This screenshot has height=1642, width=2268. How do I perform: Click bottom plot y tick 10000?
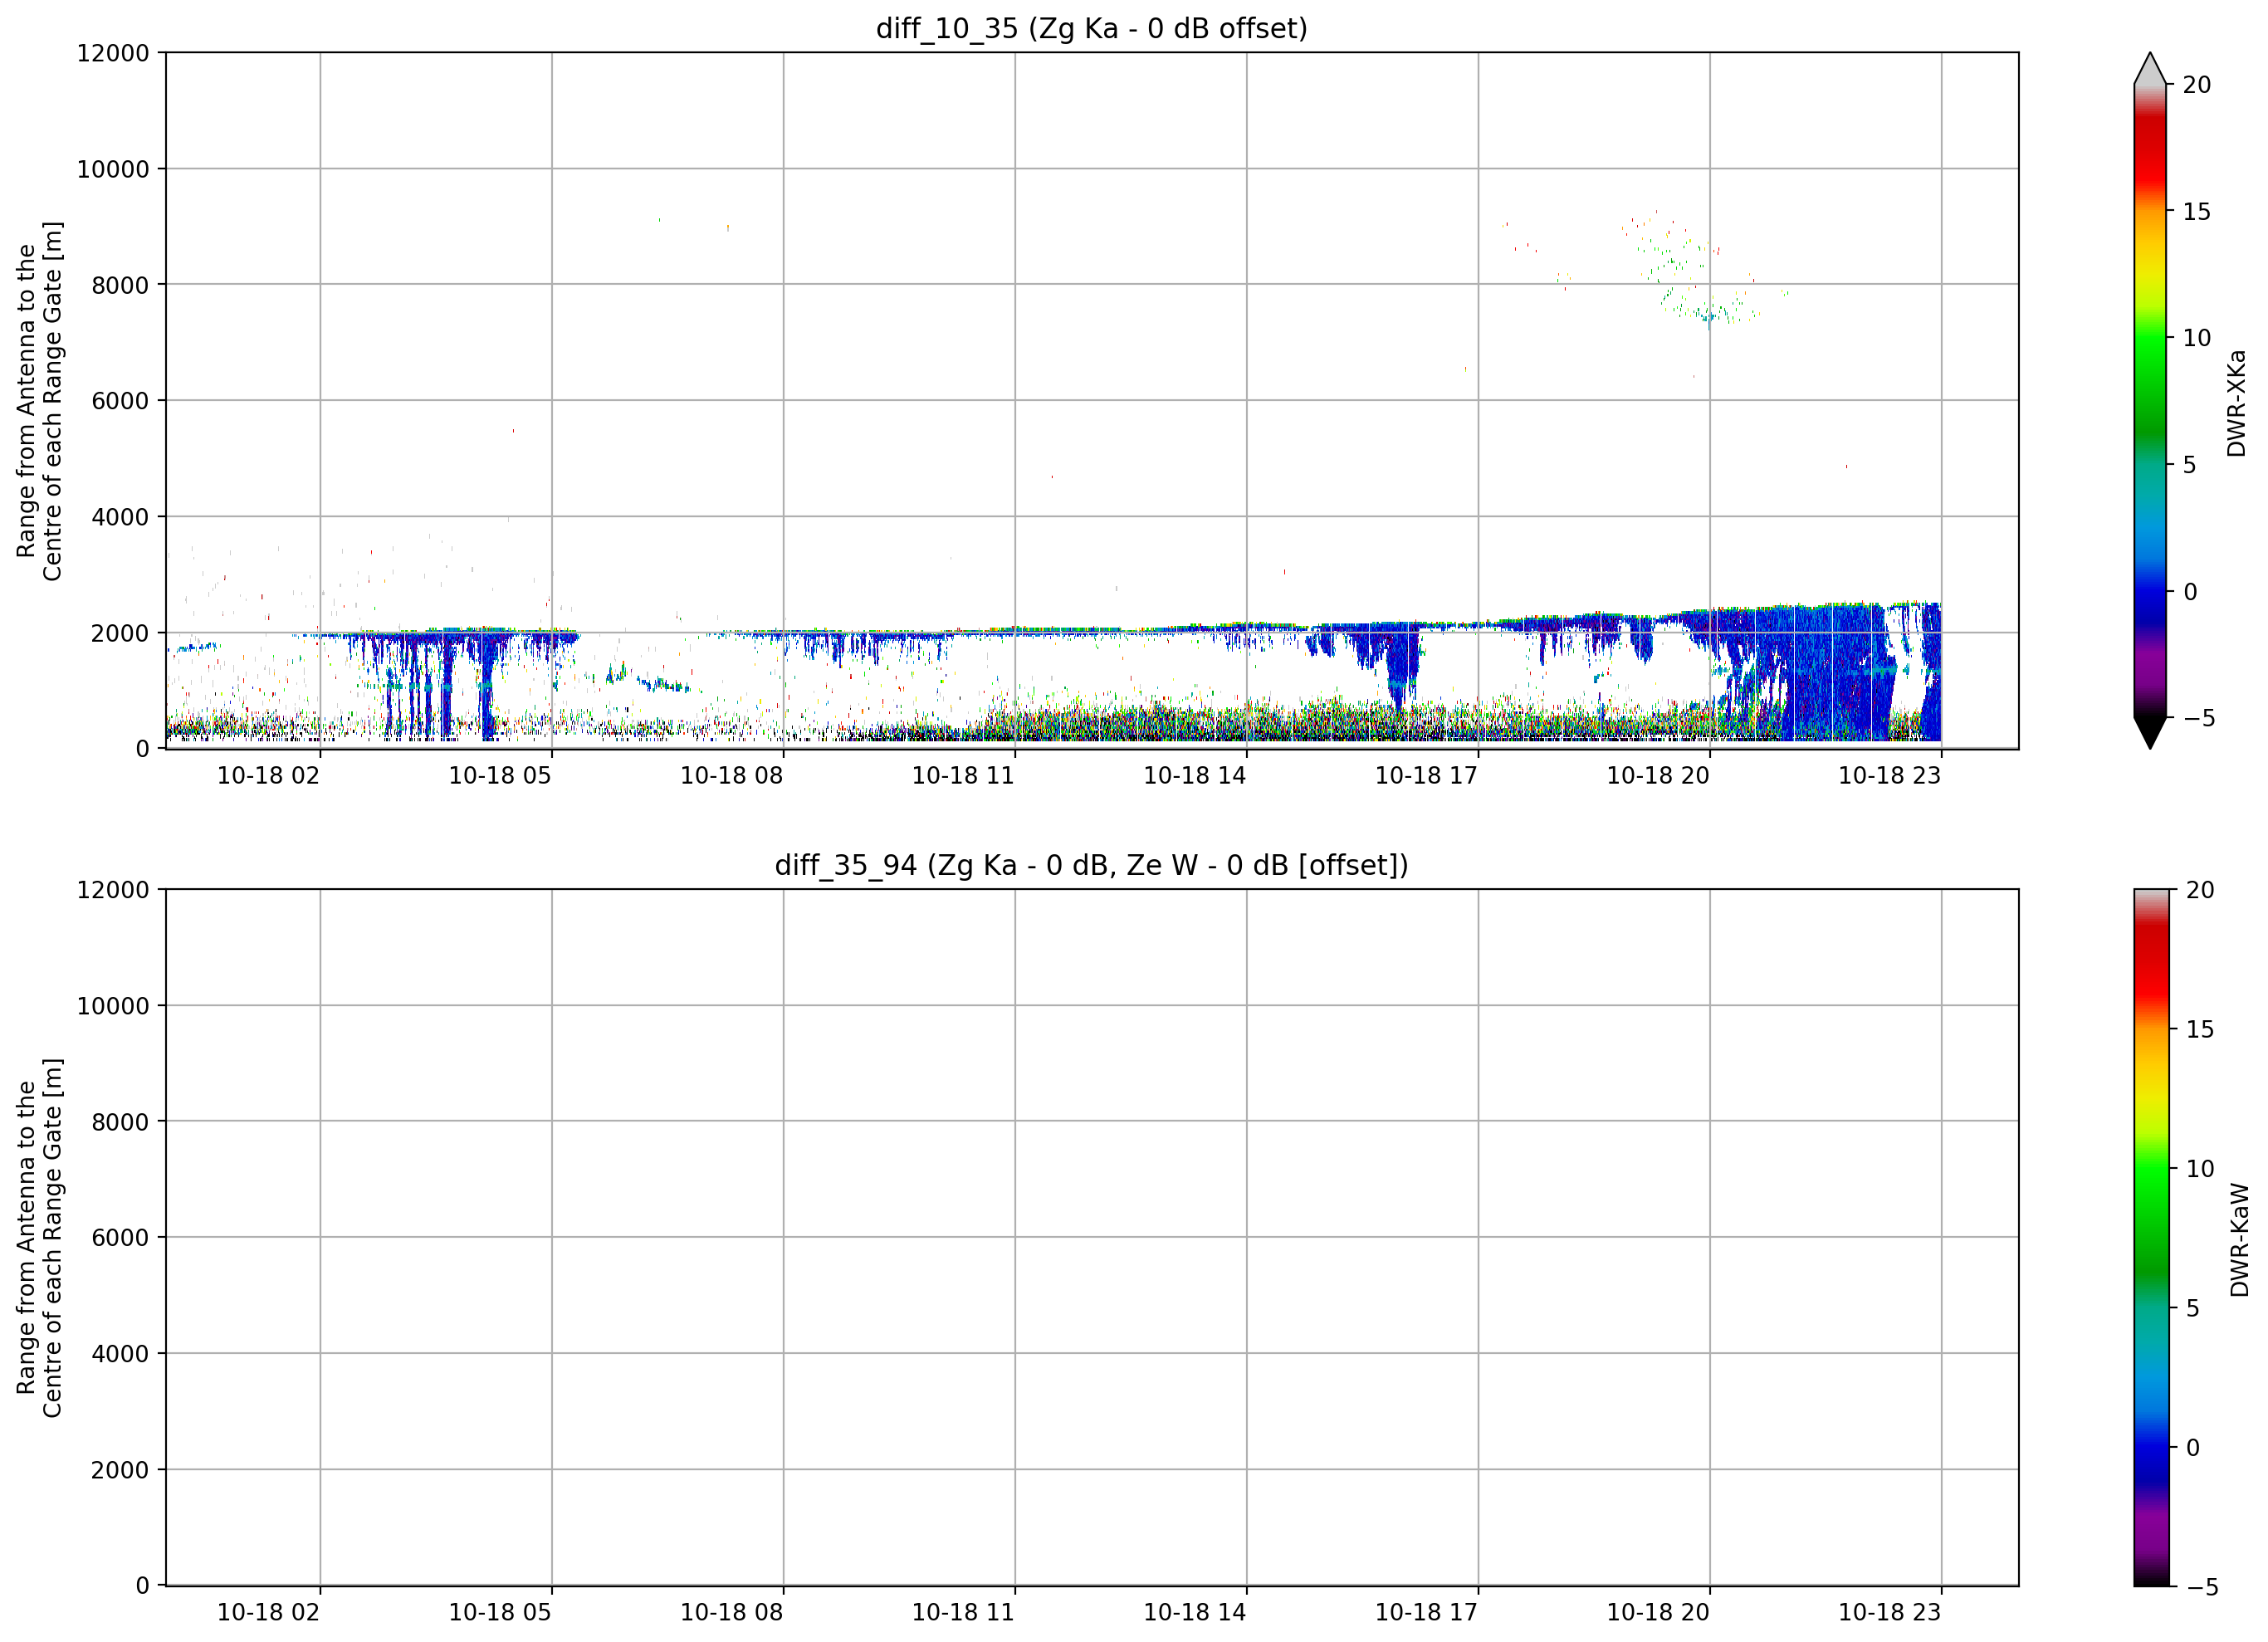(113, 1006)
